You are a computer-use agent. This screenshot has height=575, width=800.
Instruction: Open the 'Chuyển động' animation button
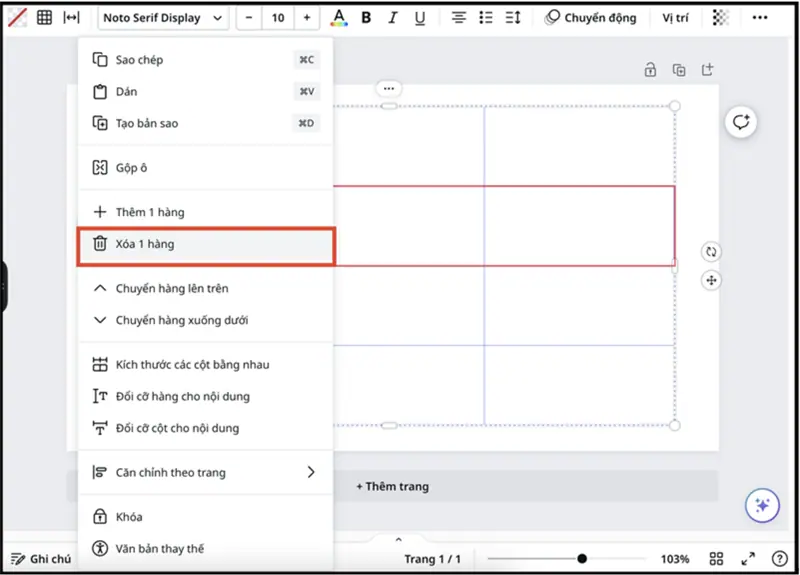coord(590,18)
